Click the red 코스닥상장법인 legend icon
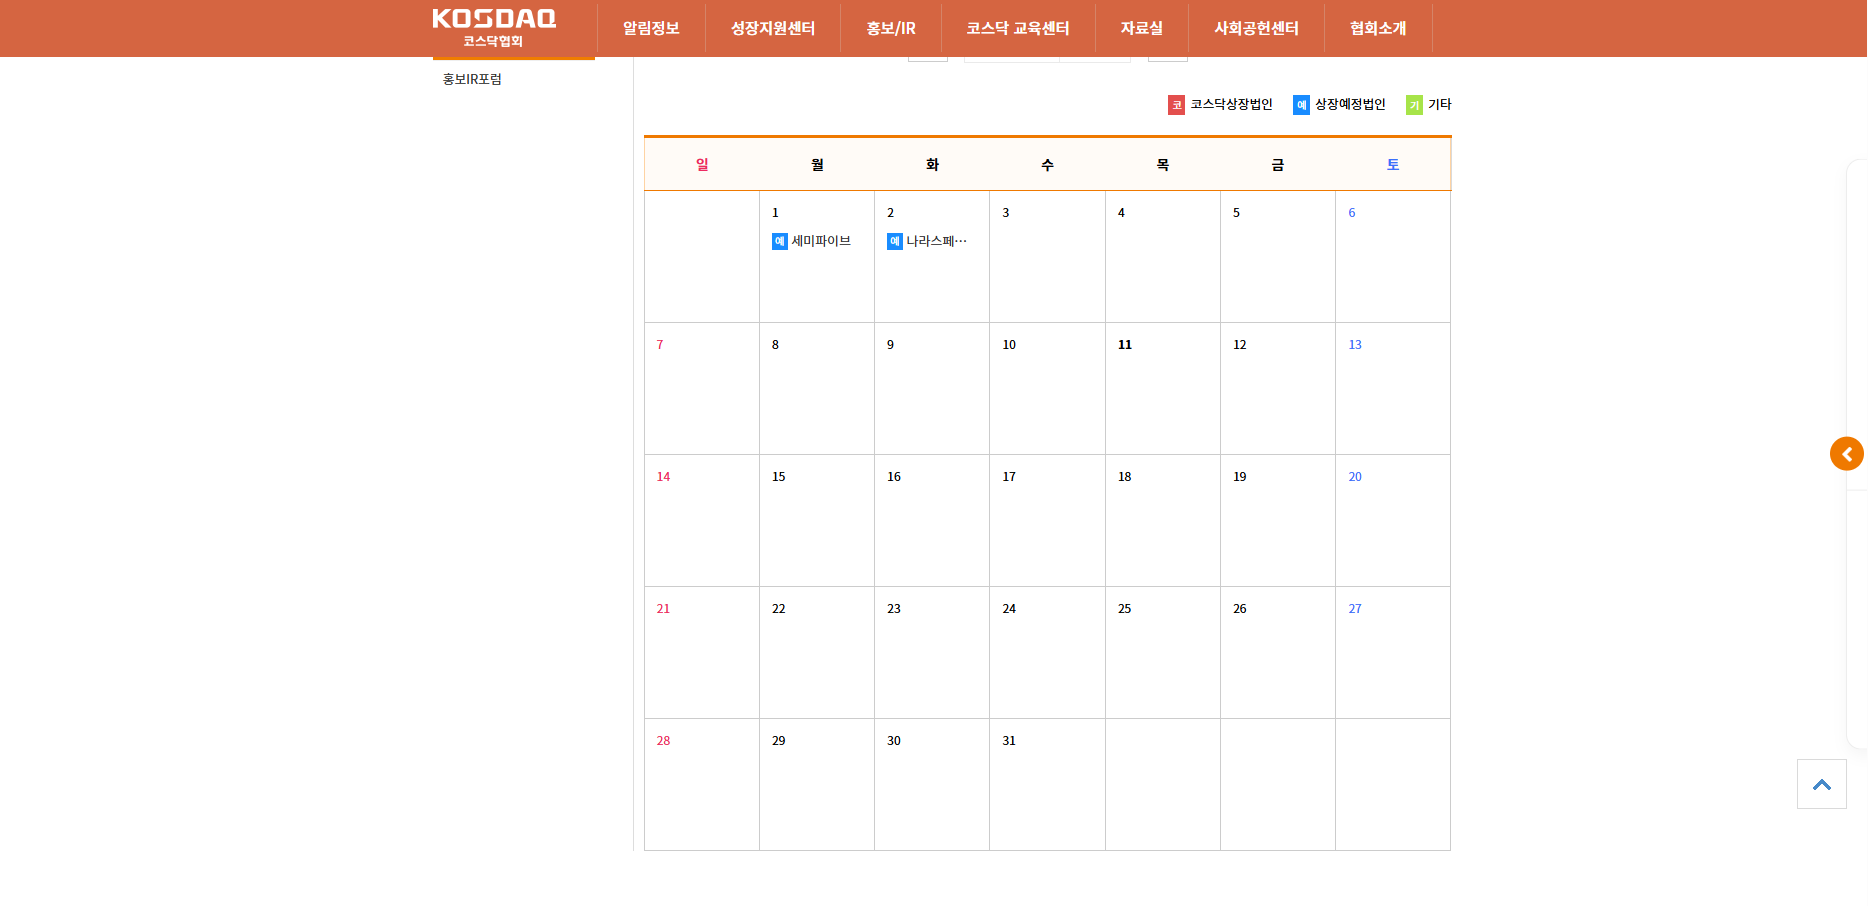This screenshot has height=906, width=1868. tap(1176, 105)
